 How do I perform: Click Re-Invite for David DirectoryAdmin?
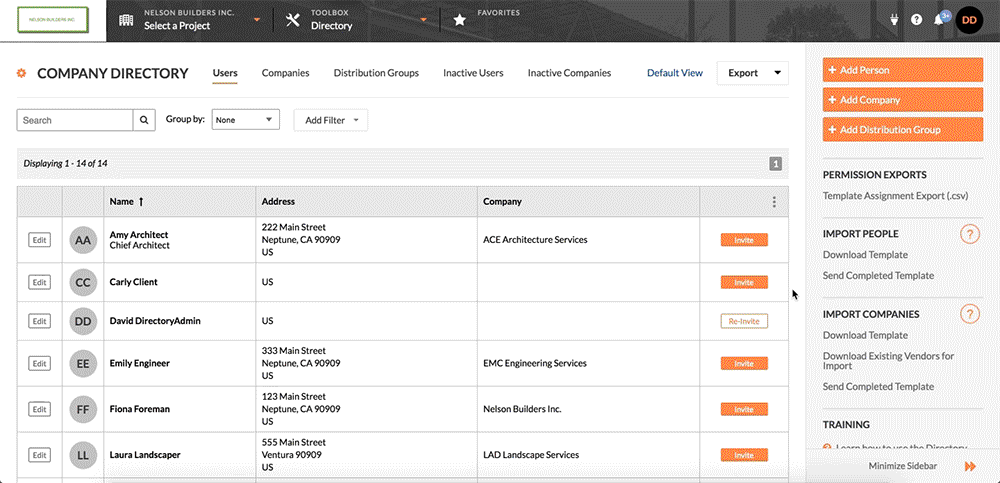point(744,321)
